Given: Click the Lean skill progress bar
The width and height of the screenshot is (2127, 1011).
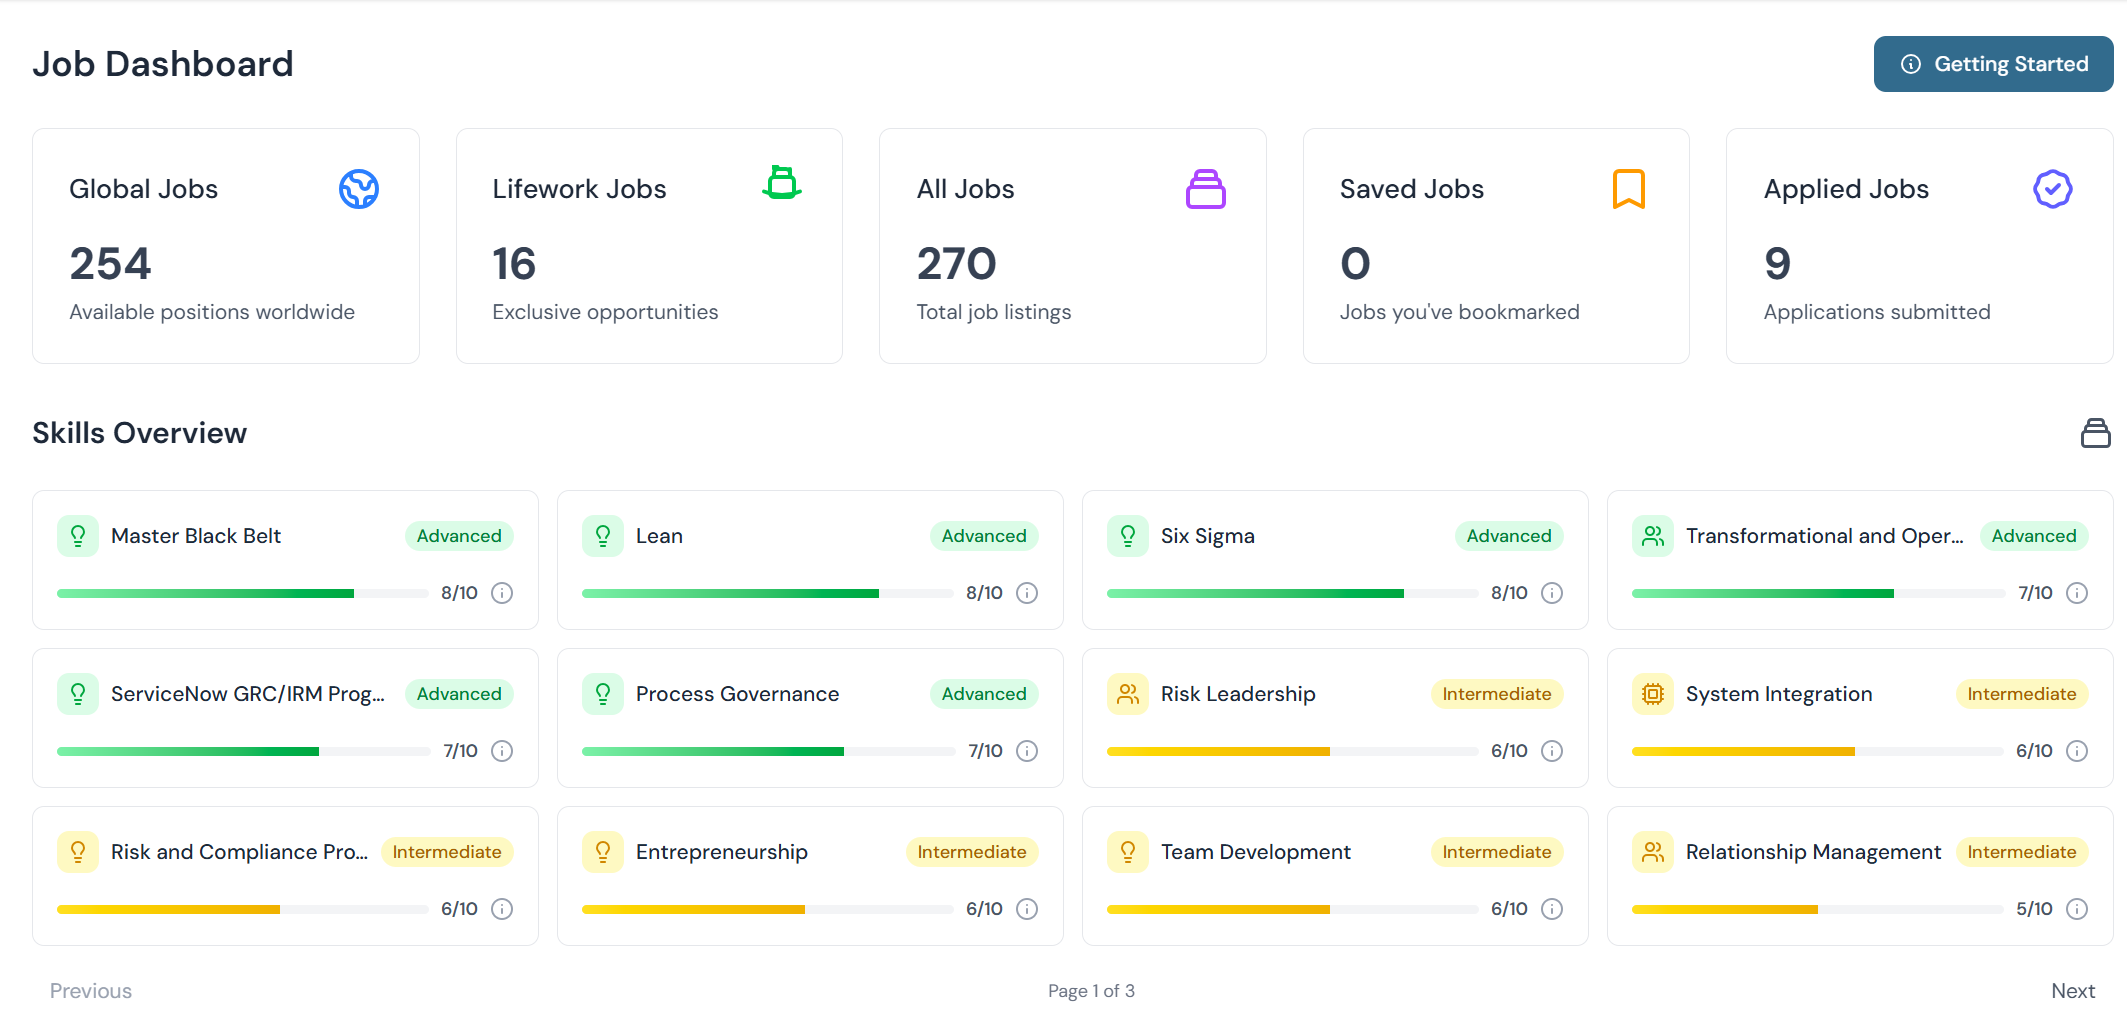Looking at the screenshot, I should click(x=767, y=594).
